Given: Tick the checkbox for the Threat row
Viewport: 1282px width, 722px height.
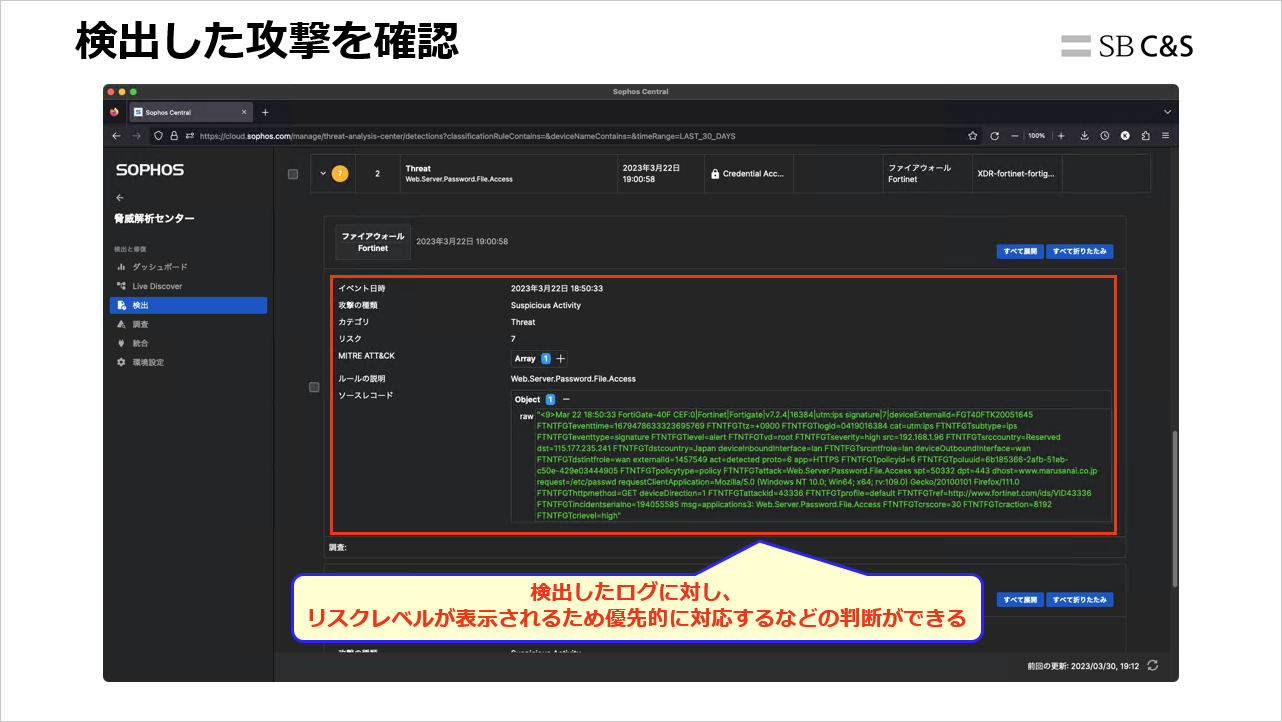Looking at the screenshot, I should [x=293, y=174].
